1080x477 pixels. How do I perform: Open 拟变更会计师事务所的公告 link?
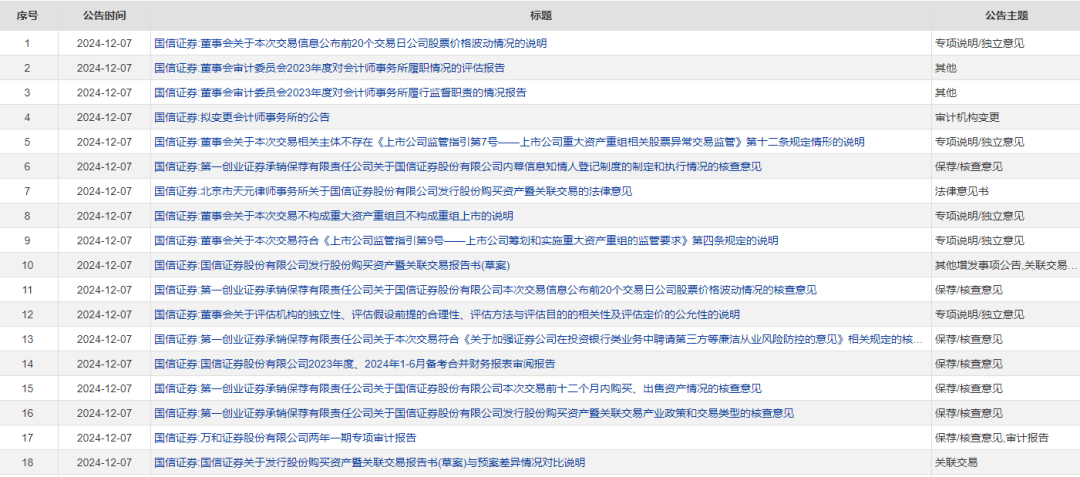pos(242,118)
